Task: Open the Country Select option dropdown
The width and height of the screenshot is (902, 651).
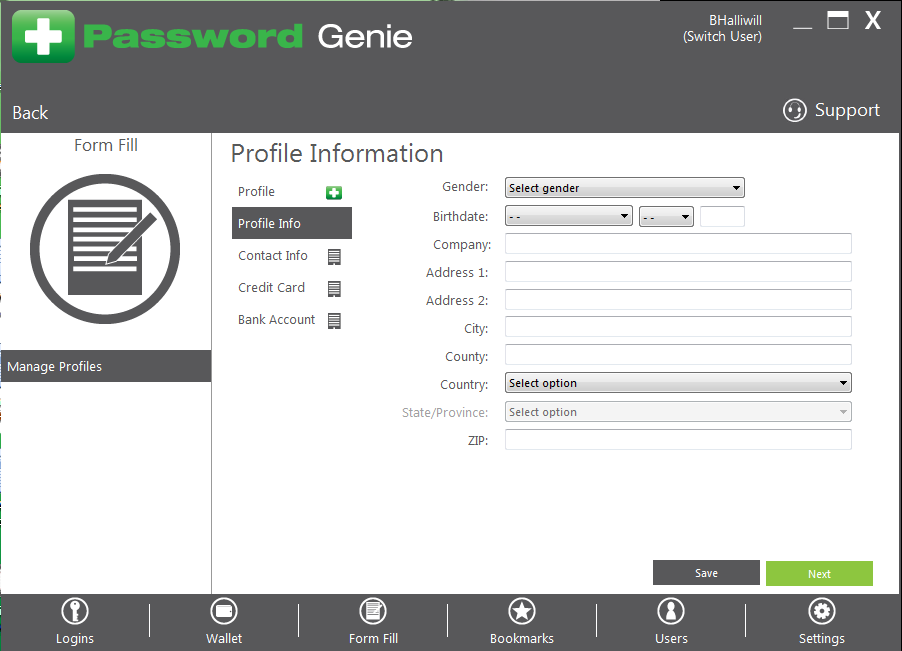Action: point(678,382)
